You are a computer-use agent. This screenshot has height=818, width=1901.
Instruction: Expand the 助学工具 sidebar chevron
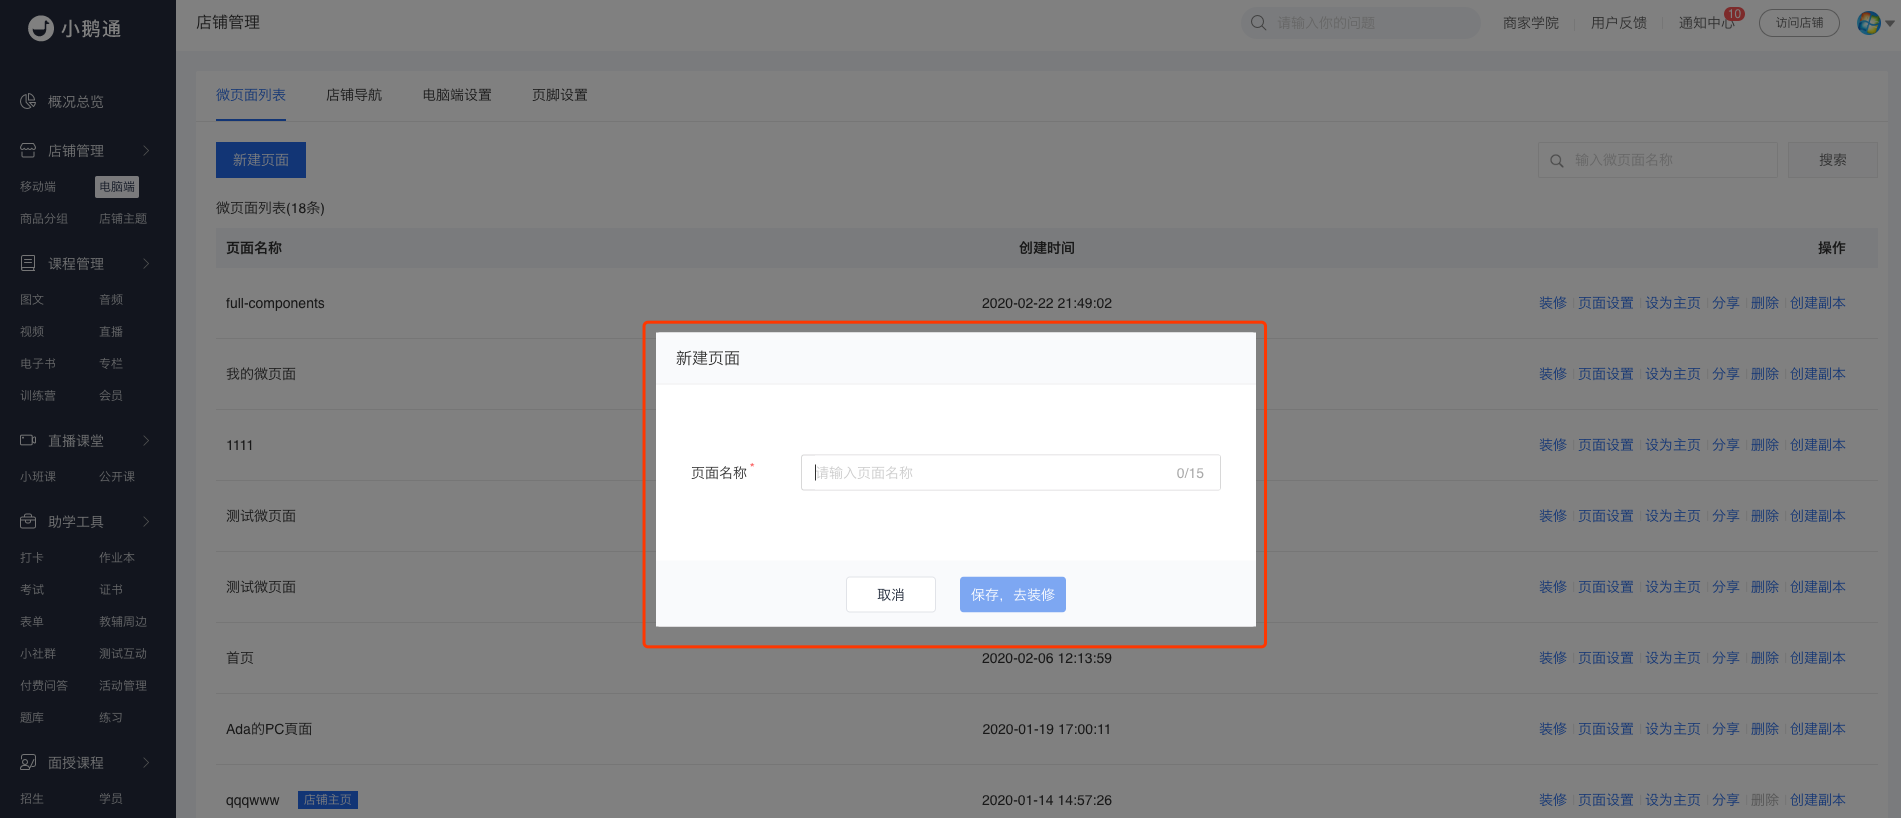(x=146, y=521)
